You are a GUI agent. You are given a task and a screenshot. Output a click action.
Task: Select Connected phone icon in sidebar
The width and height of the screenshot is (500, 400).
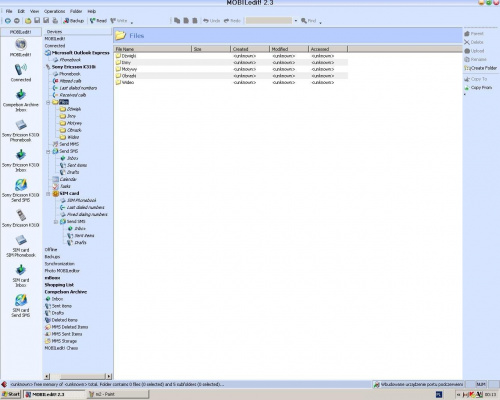coord(21,73)
